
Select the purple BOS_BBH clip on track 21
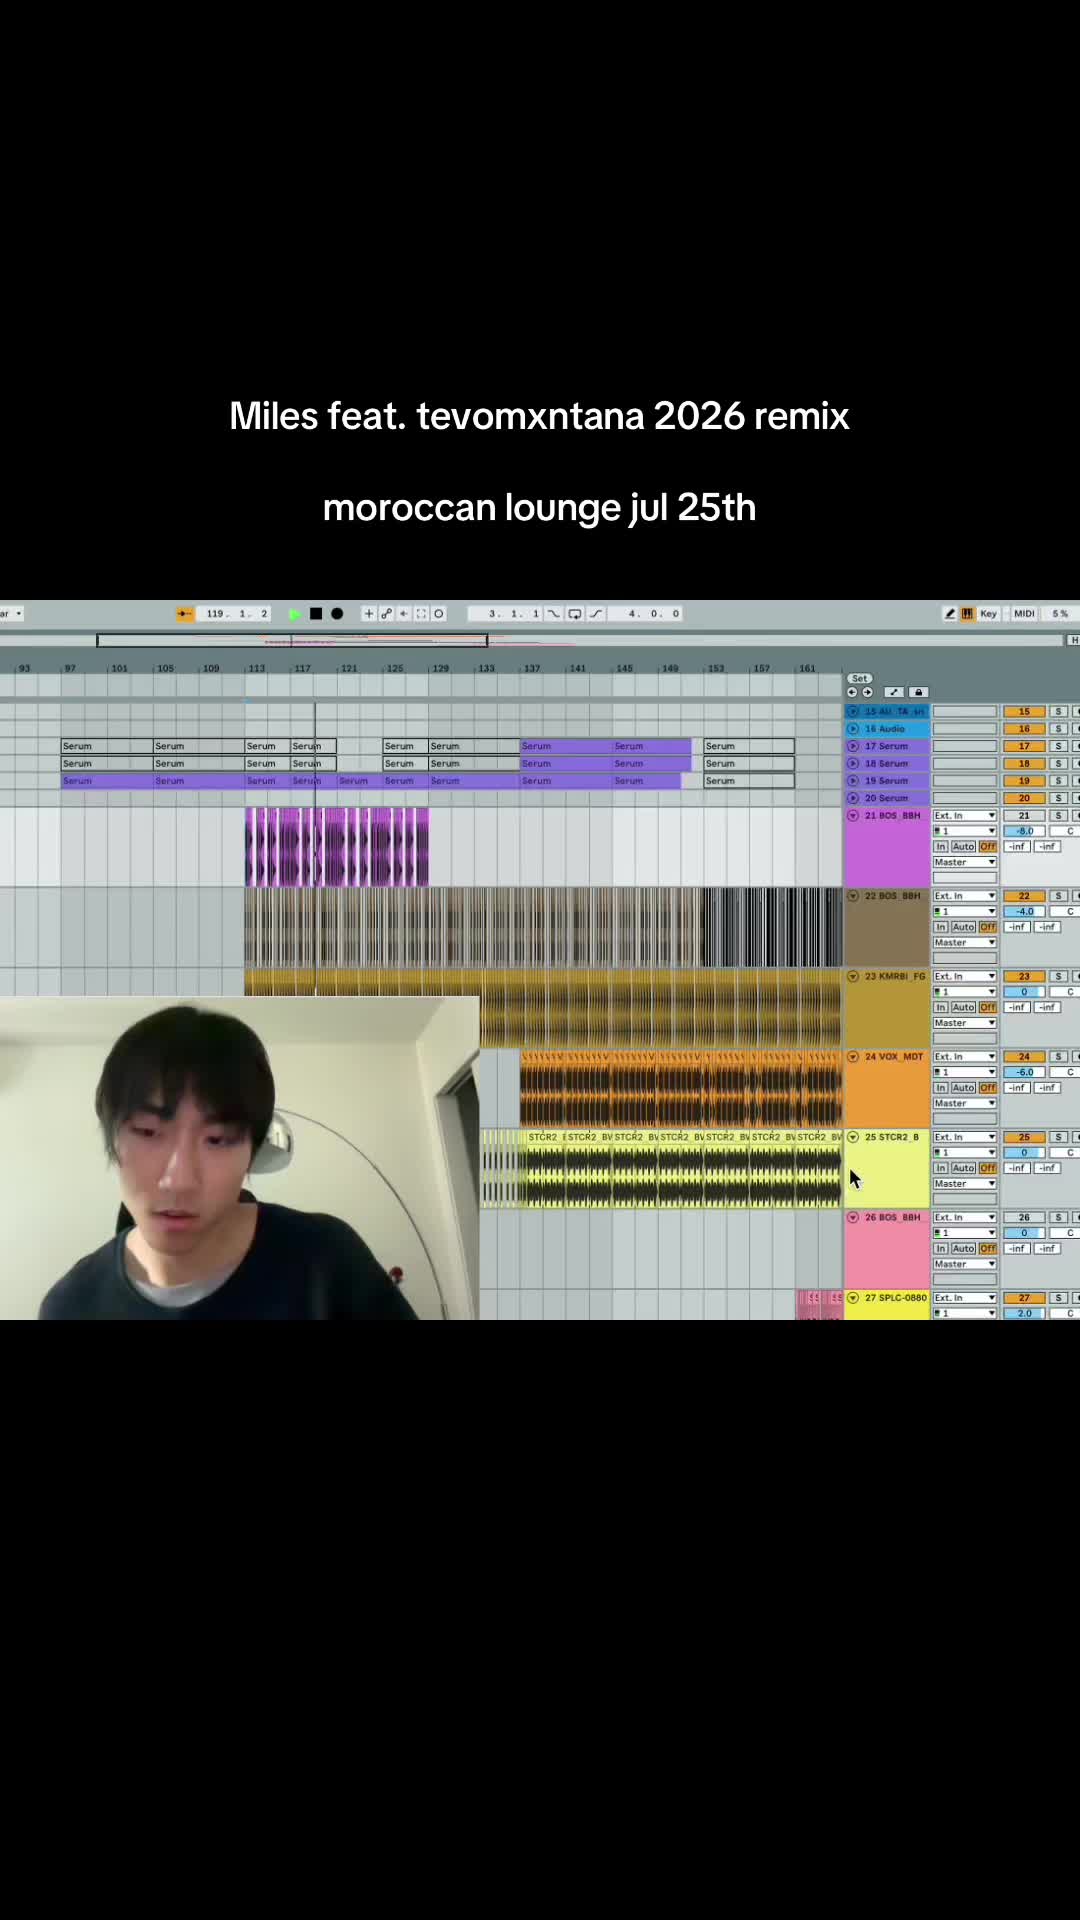[337, 847]
